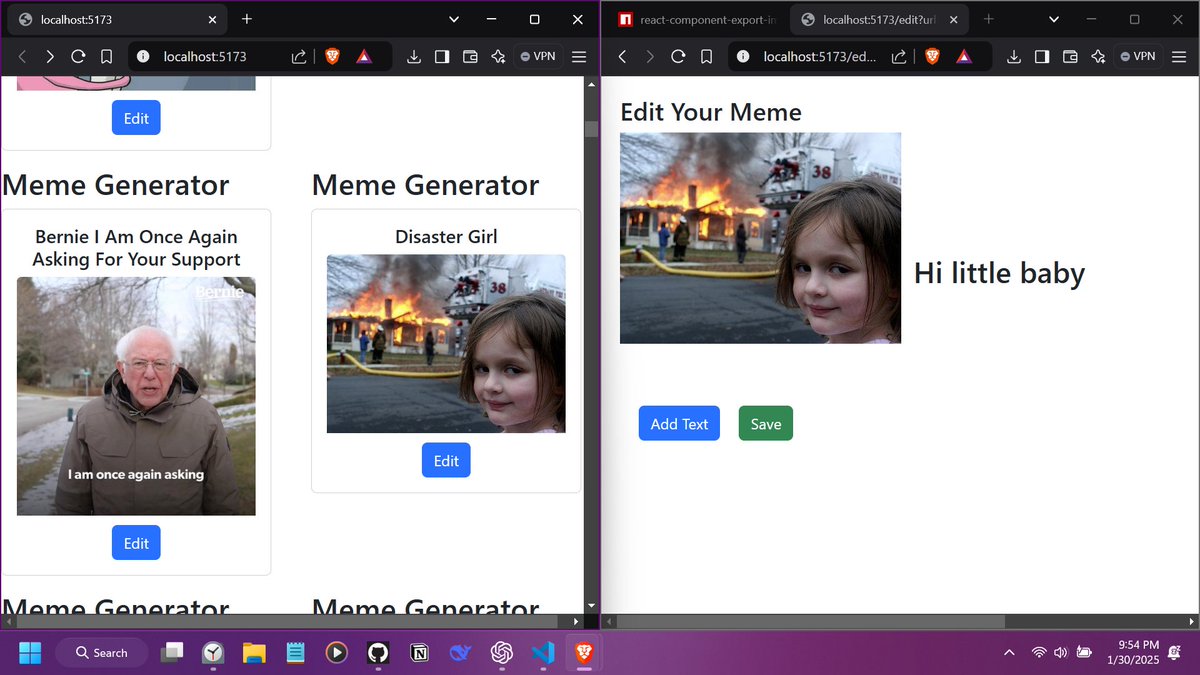Click the left window vertical scrollbar thumb
This screenshot has width=1200, height=675.
coord(591,128)
